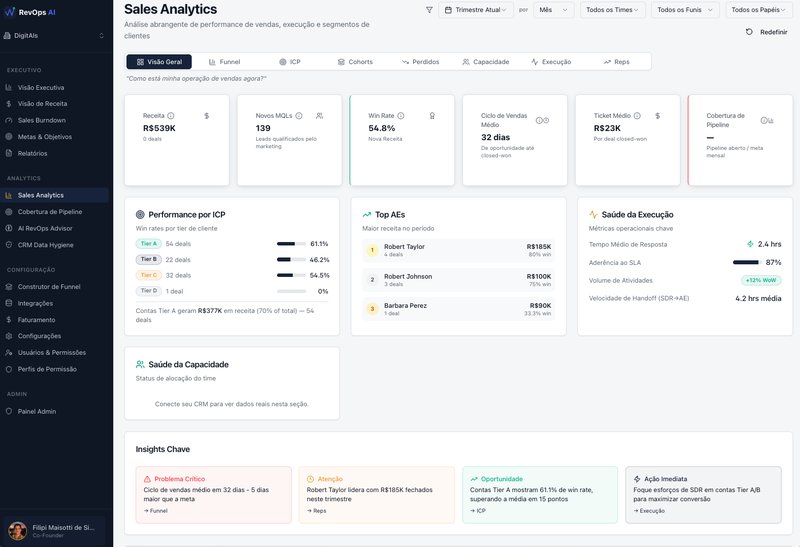This screenshot has height=547, width=800.
Task: Switch to the ICP tab
Action: click(290, 62)
